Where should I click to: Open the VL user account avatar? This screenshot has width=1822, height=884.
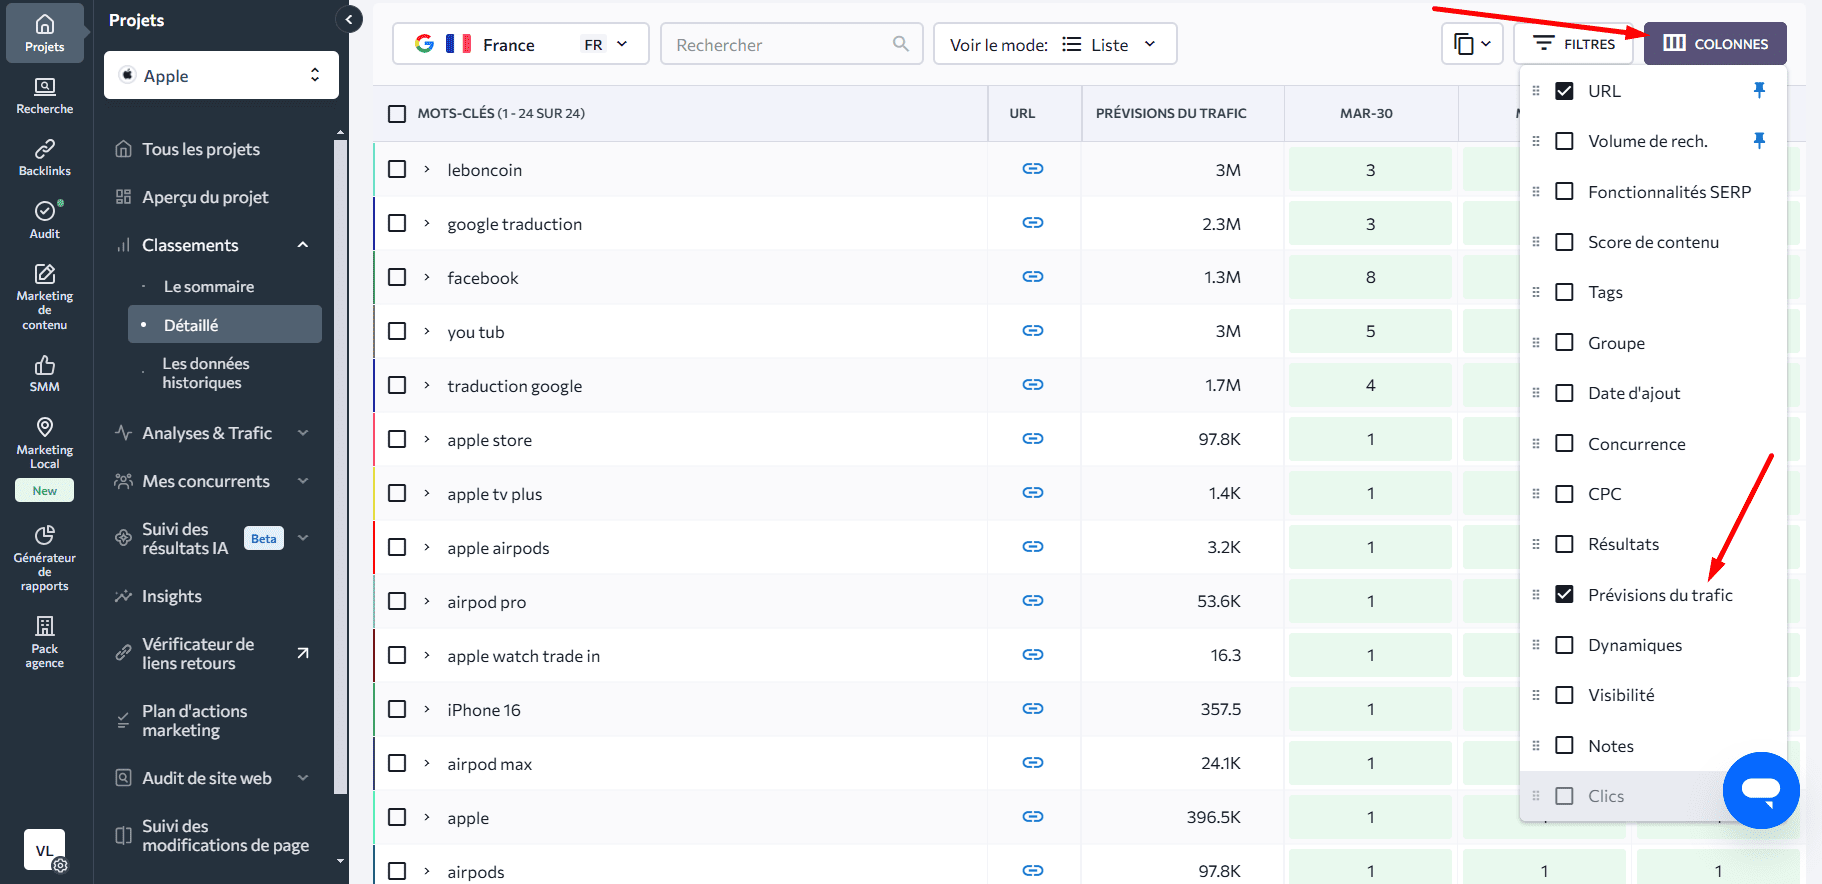pos(45,850)
